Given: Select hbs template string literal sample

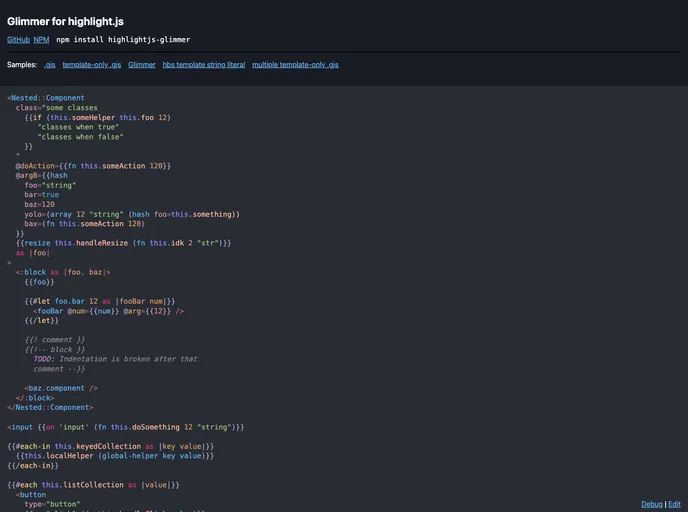Looking at the screenshot, I should pyautogui.click(x=204, y=65).
